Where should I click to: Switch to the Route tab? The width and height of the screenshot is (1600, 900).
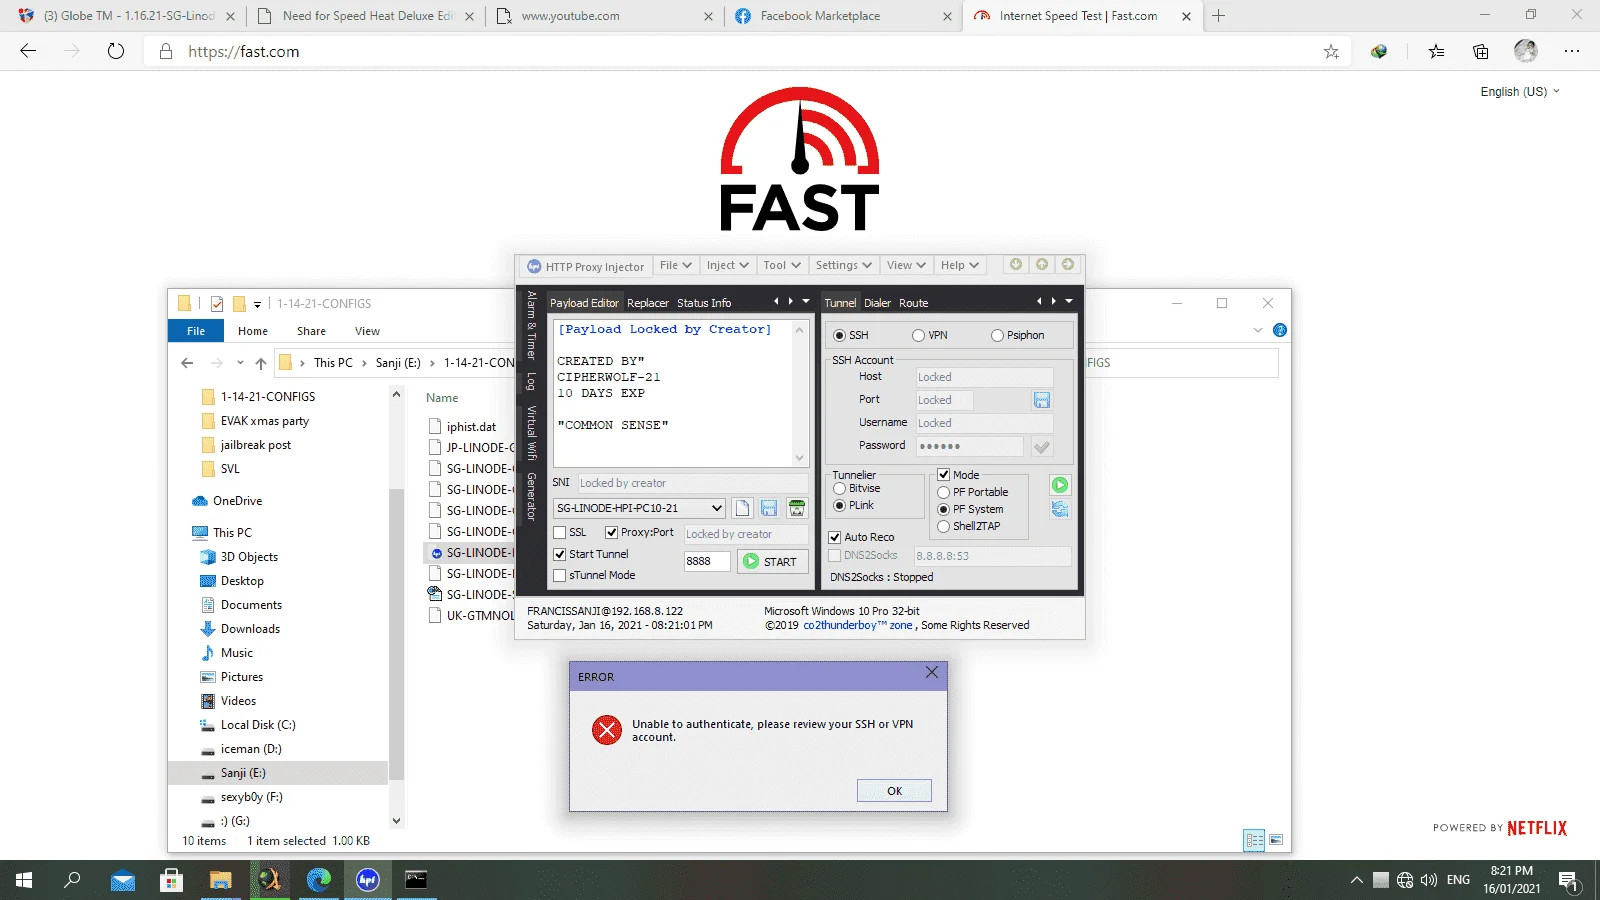[x=913, y=303]
